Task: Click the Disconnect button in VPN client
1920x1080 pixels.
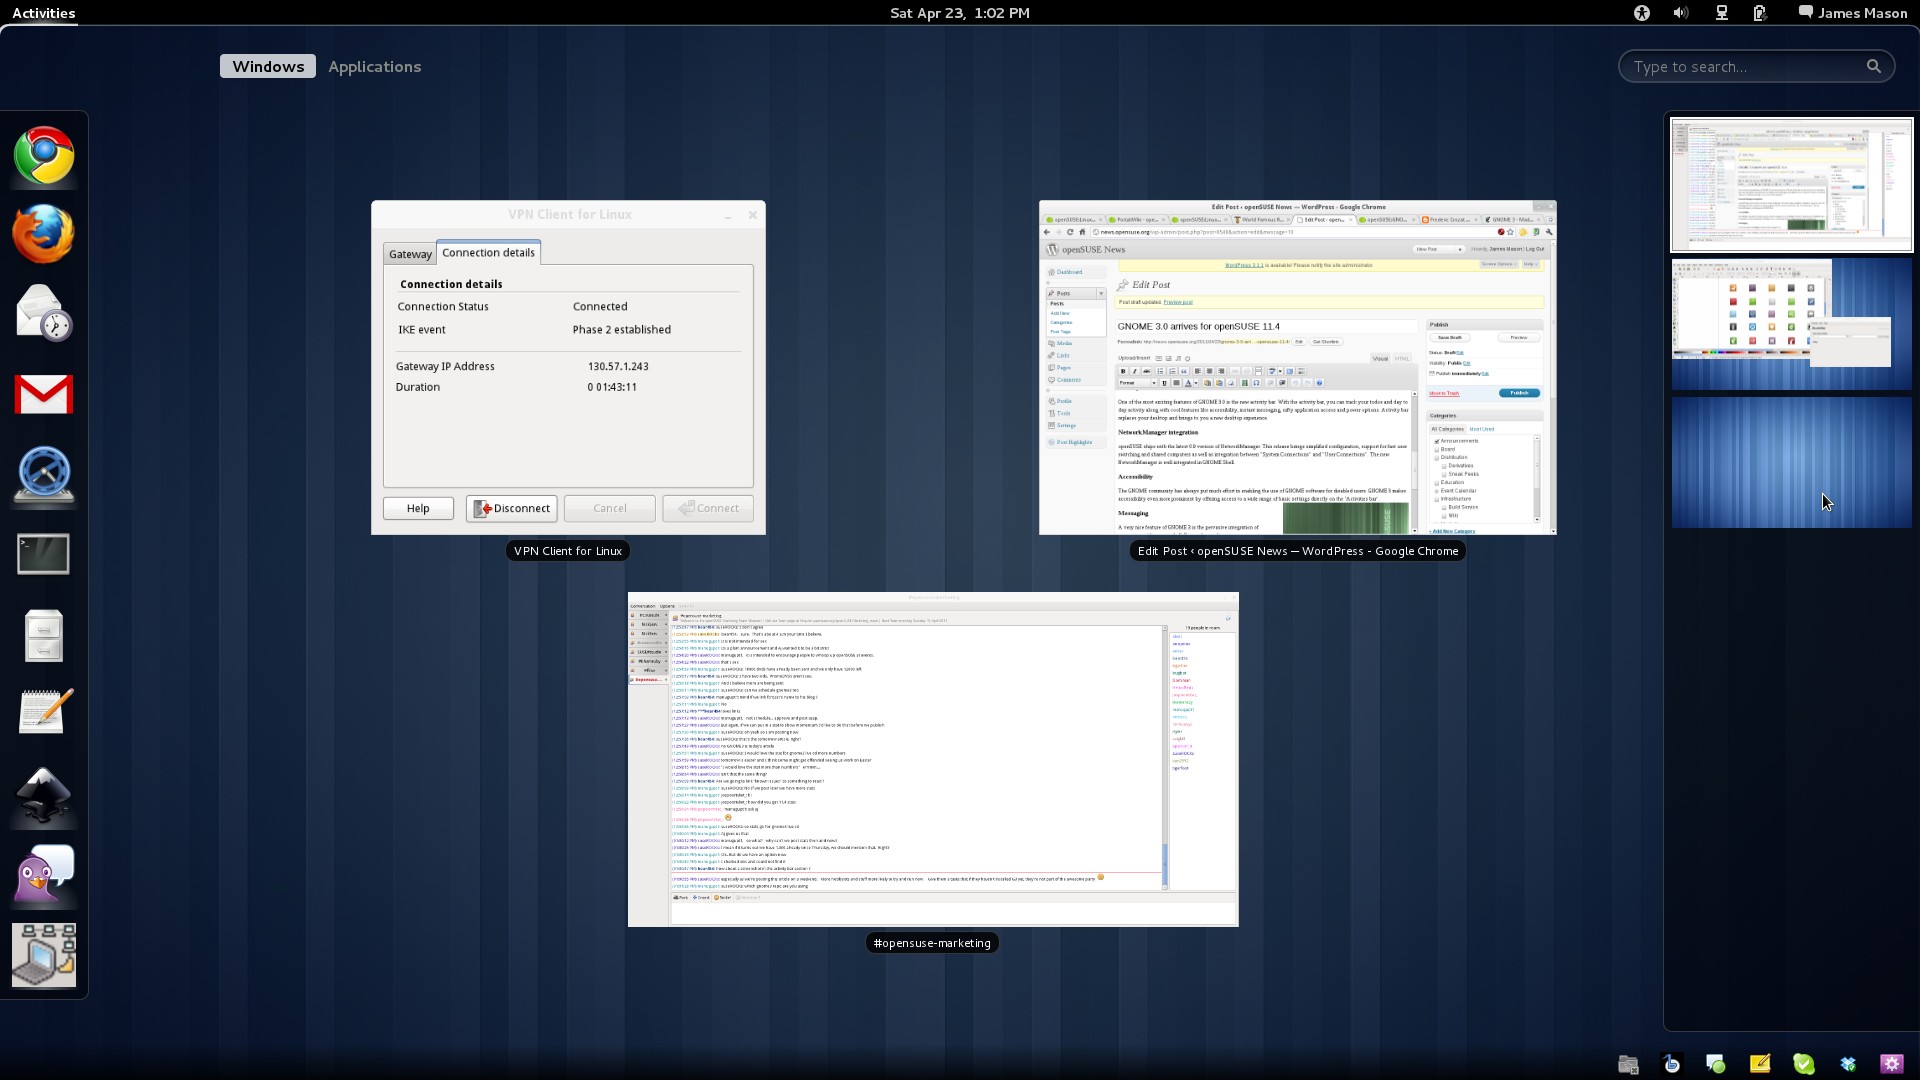Action: (x=512, y=508)
